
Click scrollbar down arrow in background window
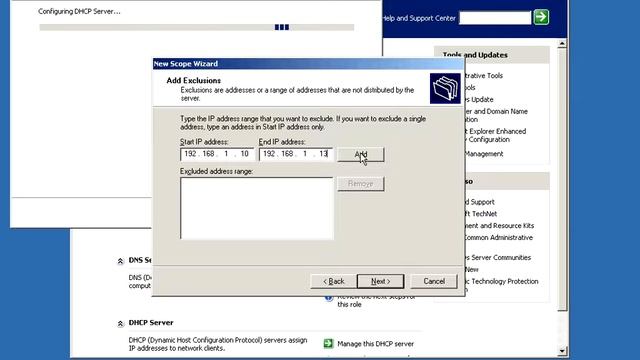tap(562, 351)
